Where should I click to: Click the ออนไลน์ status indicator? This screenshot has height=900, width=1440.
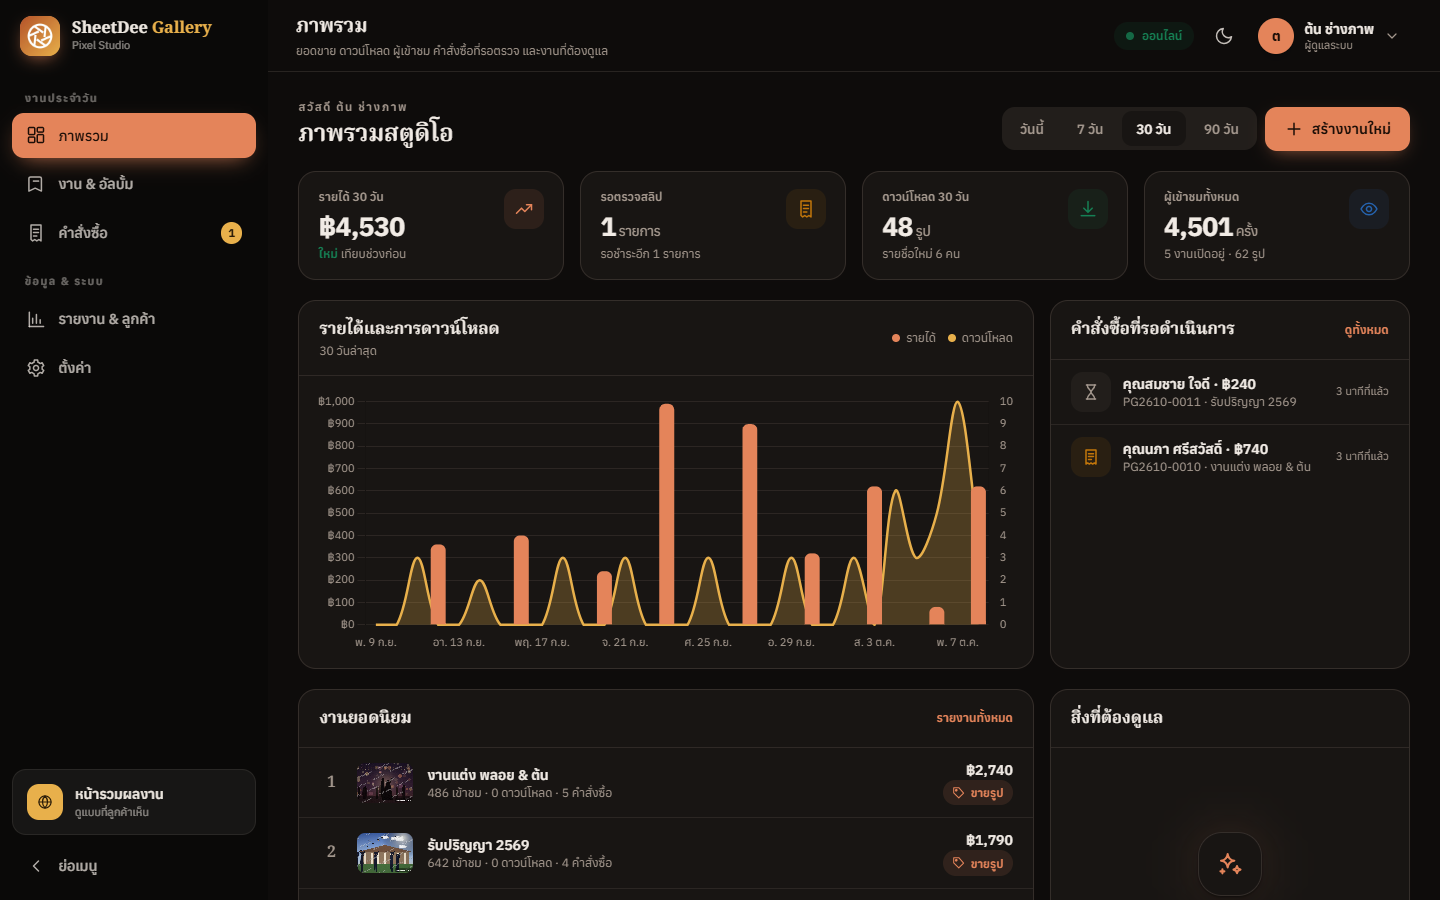coord(1154,36)
